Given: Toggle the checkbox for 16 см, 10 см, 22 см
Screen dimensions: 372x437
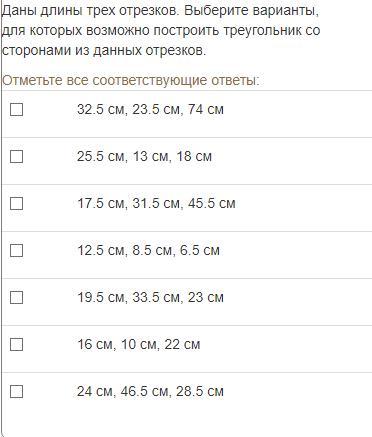Looking at the screenshot, I should (16, 344).
